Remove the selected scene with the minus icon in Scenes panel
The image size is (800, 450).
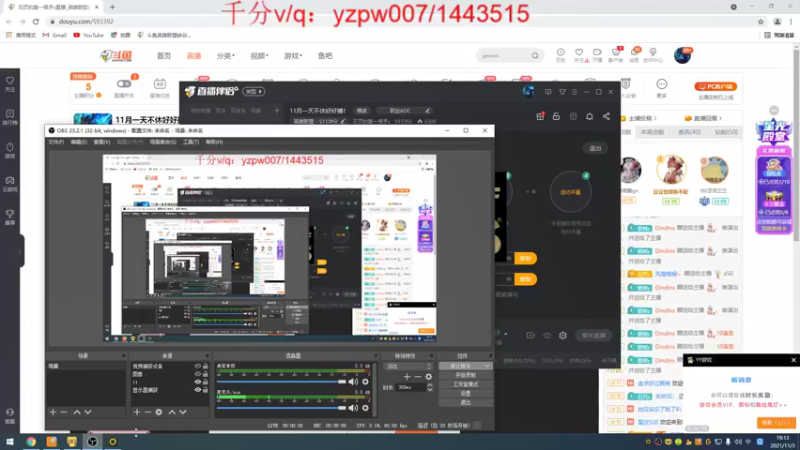tap(64, 412)
